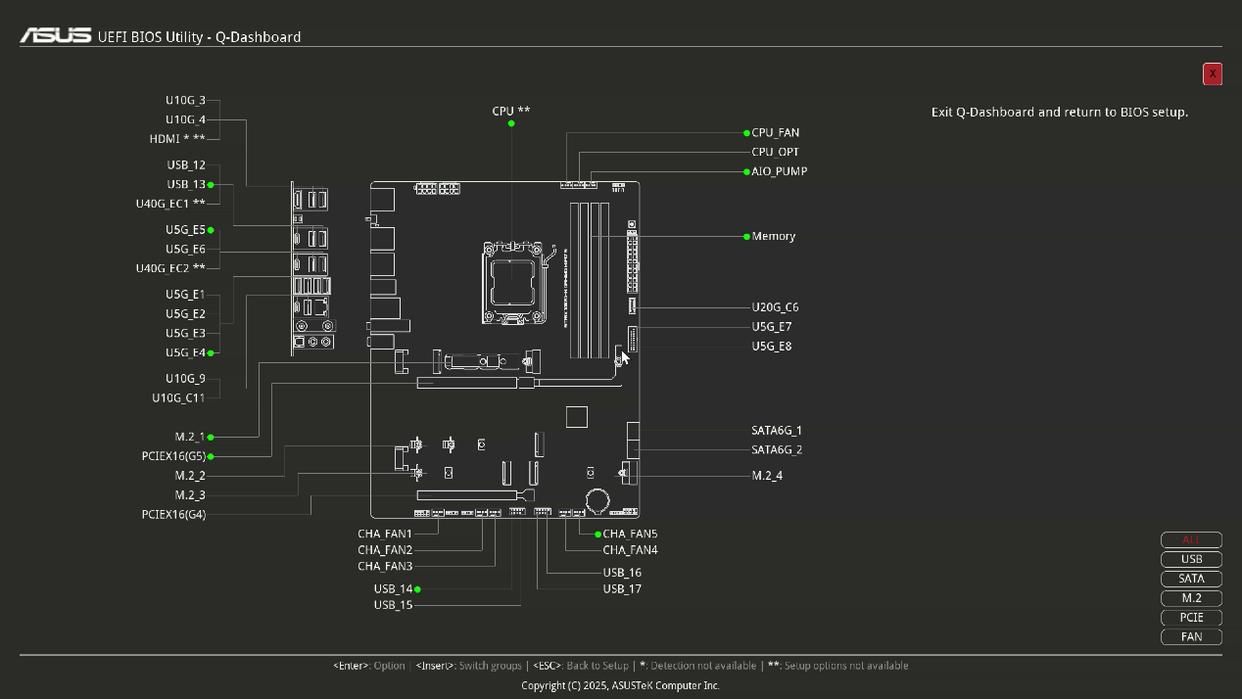Select the USB_16 header label
Viewport: 1242px width, 699px height.
622,573
